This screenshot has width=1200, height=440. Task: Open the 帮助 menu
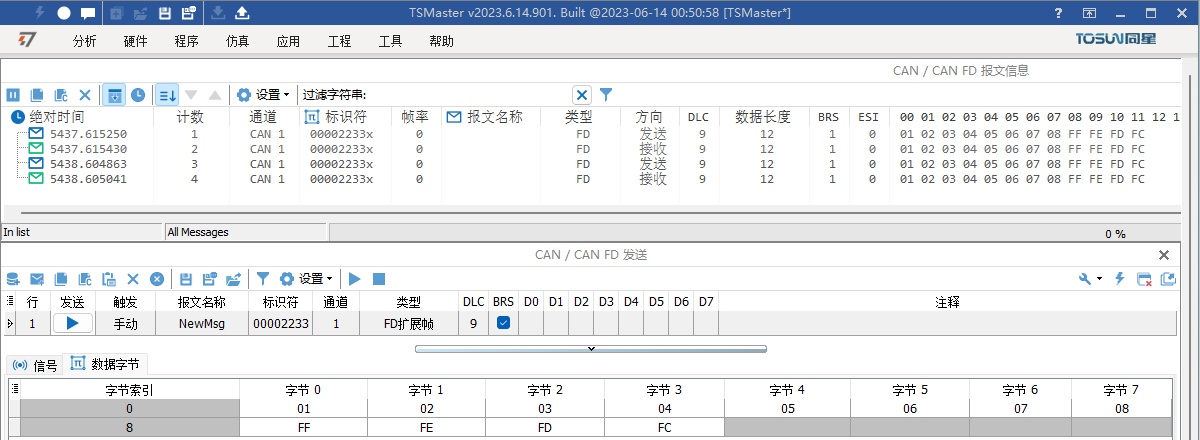[x=441, y=41]
